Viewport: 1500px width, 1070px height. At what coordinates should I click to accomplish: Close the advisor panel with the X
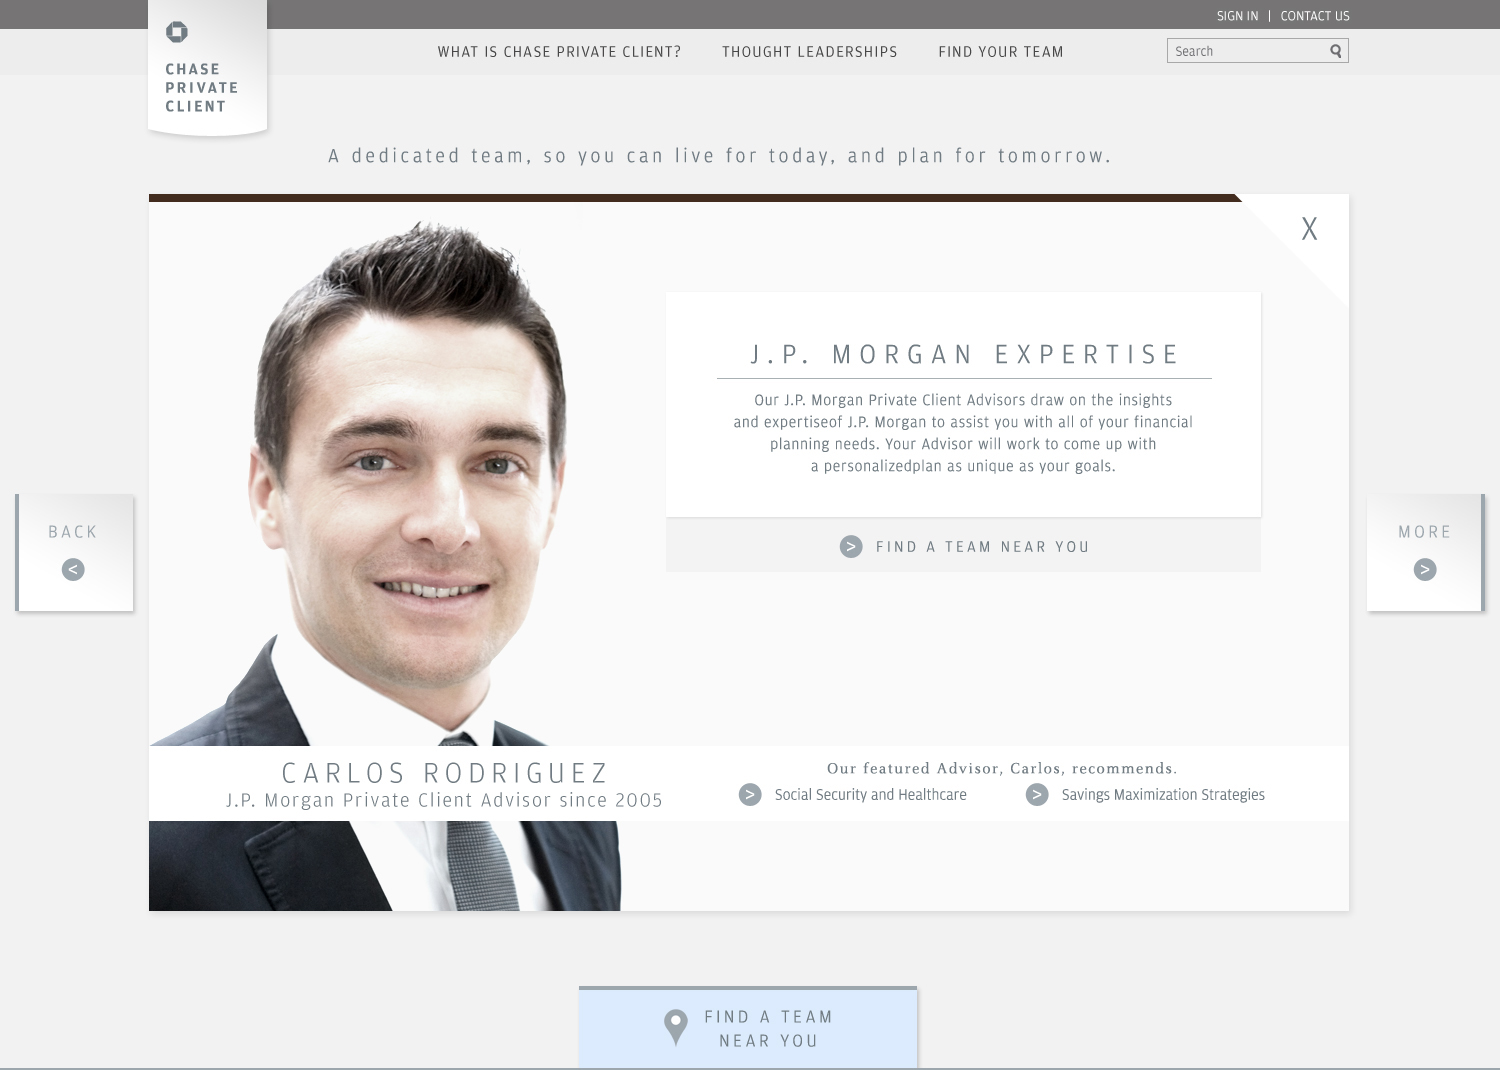click(x=1309, y=229)
